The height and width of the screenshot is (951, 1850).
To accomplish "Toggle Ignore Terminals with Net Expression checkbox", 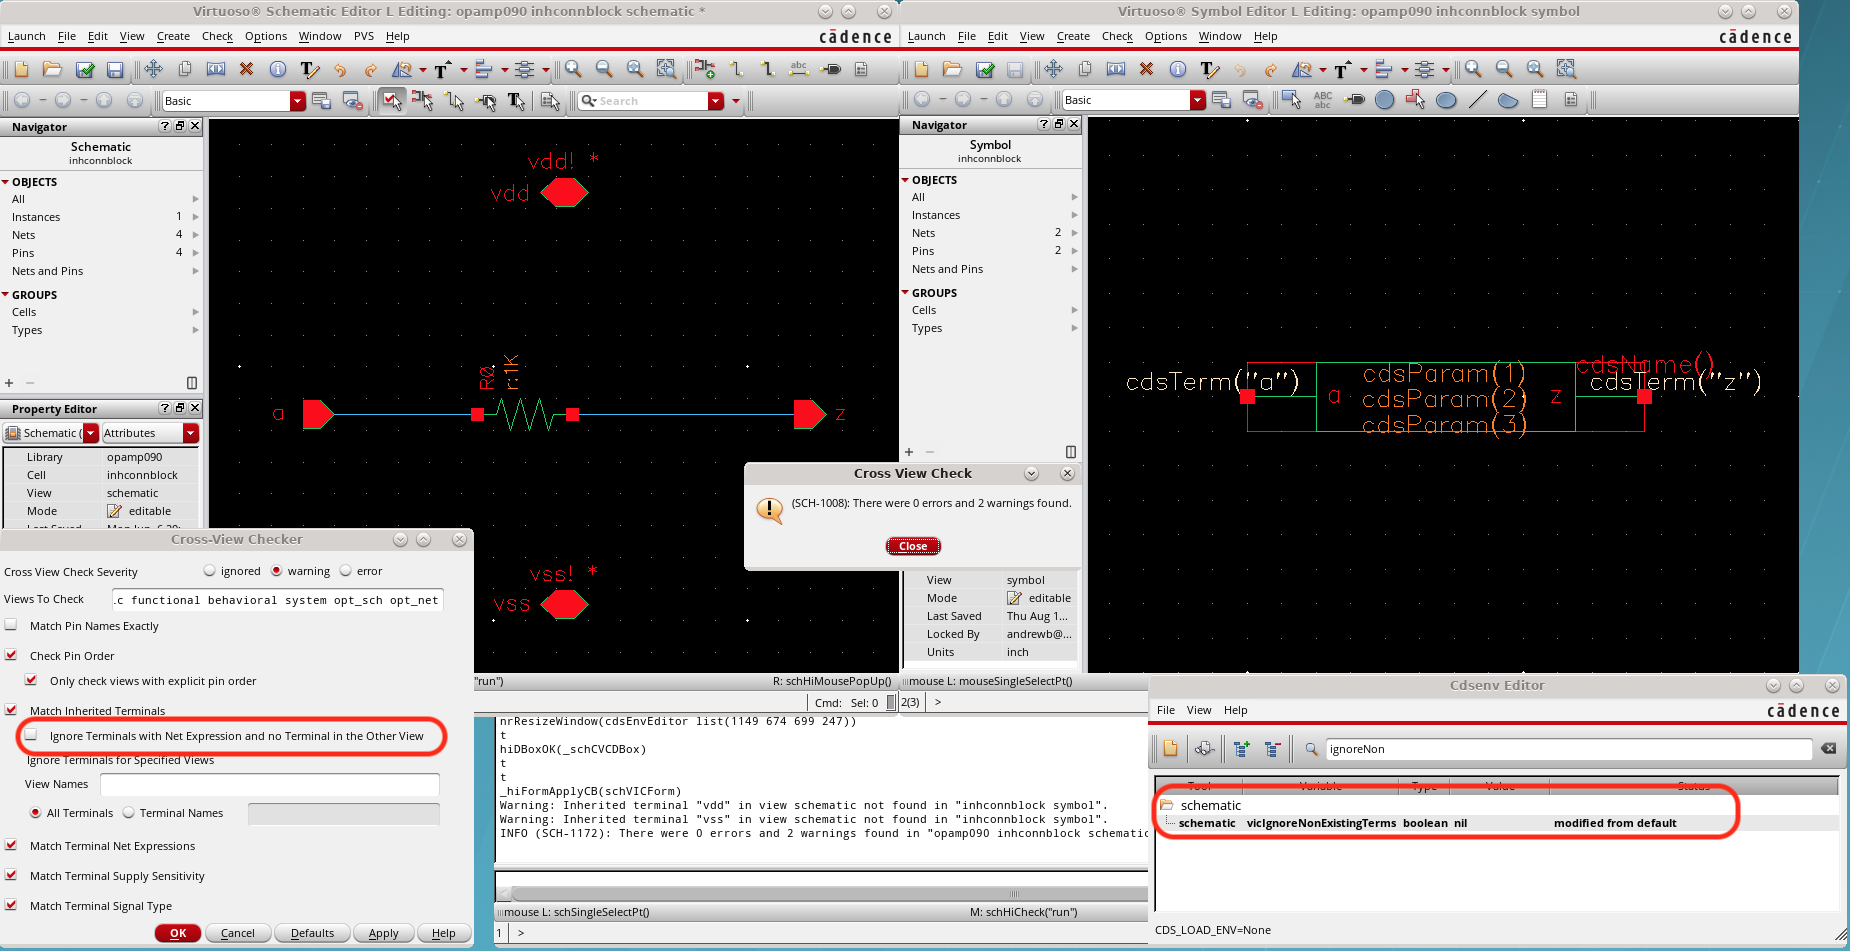I will (31, 735).
